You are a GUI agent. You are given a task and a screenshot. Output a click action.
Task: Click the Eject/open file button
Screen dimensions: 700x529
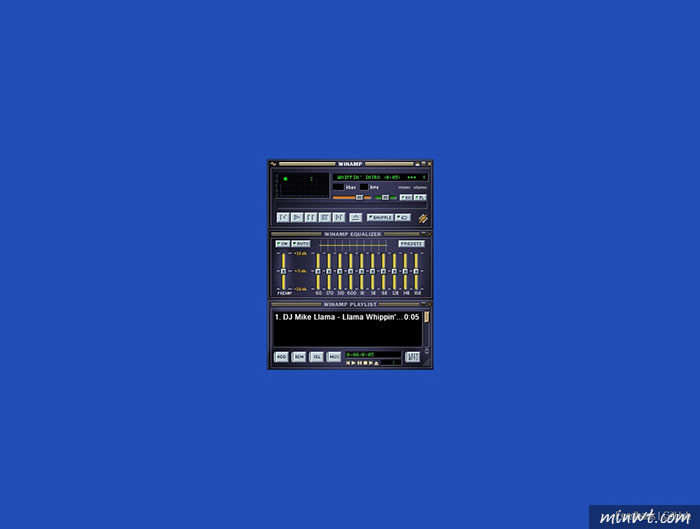[x=355, y=217]
